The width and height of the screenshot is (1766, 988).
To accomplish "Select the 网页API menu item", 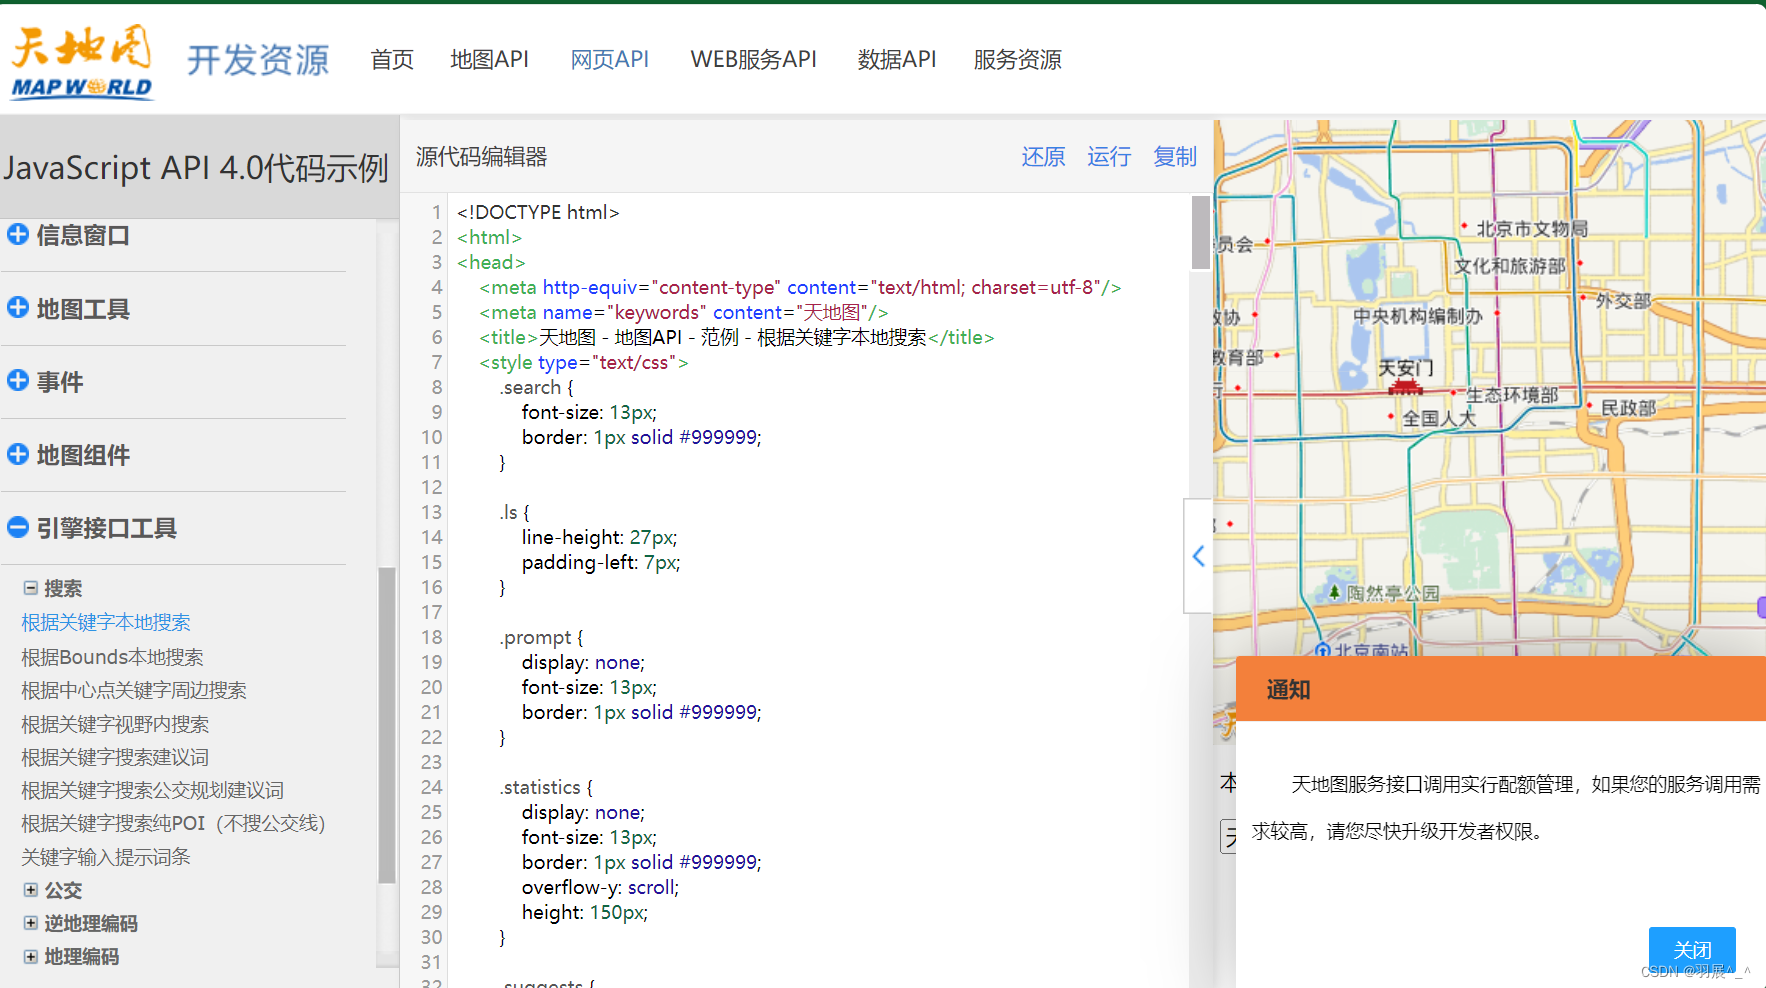I will 610,60.
